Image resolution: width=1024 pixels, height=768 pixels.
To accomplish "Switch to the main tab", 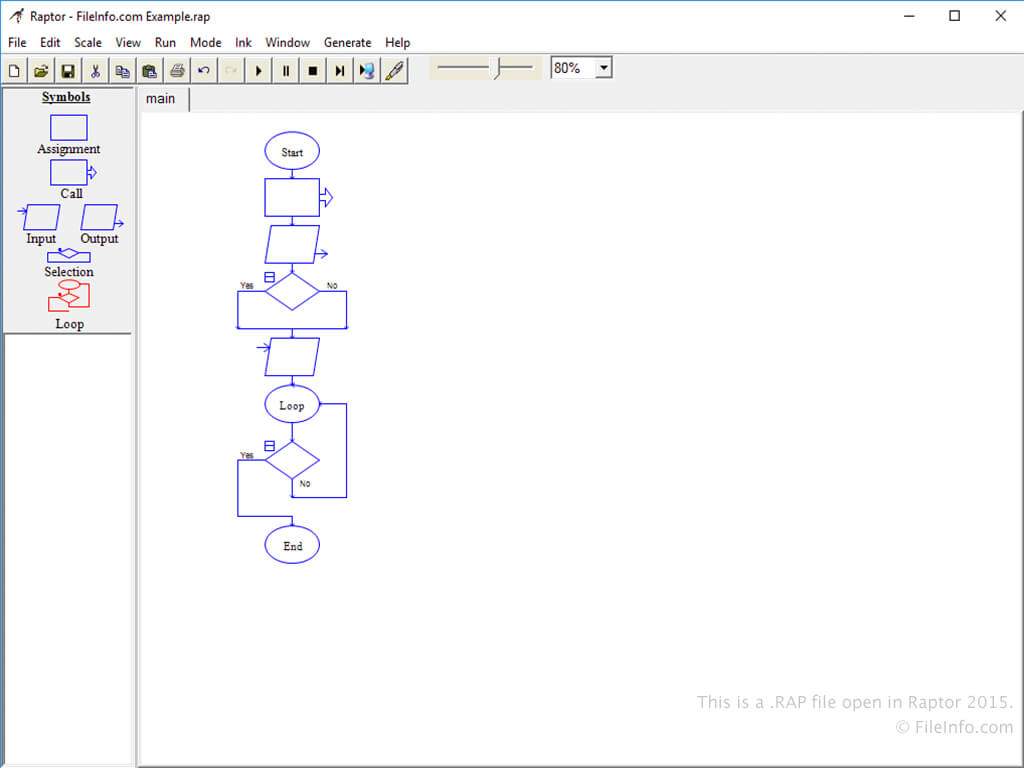I will coord(160,98).
